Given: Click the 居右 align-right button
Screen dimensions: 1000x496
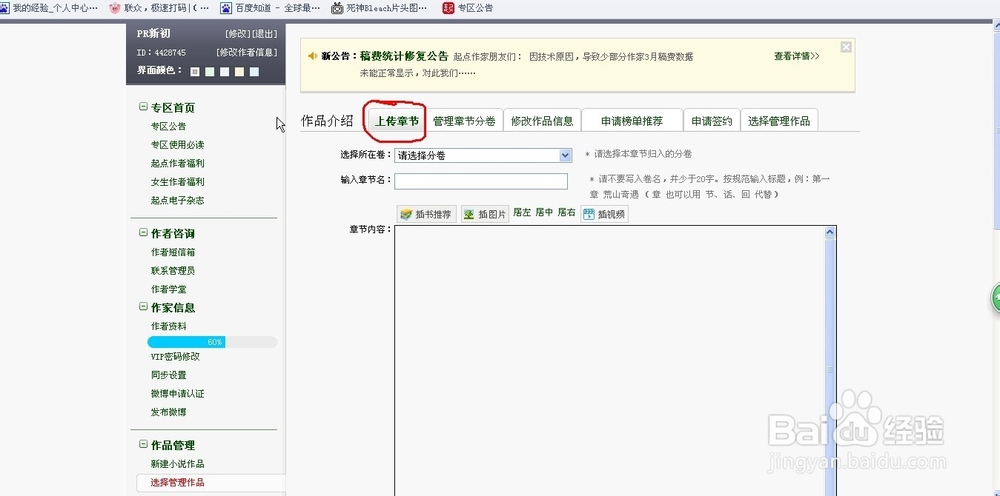Looking at the screenshot, I should (566, 213).
